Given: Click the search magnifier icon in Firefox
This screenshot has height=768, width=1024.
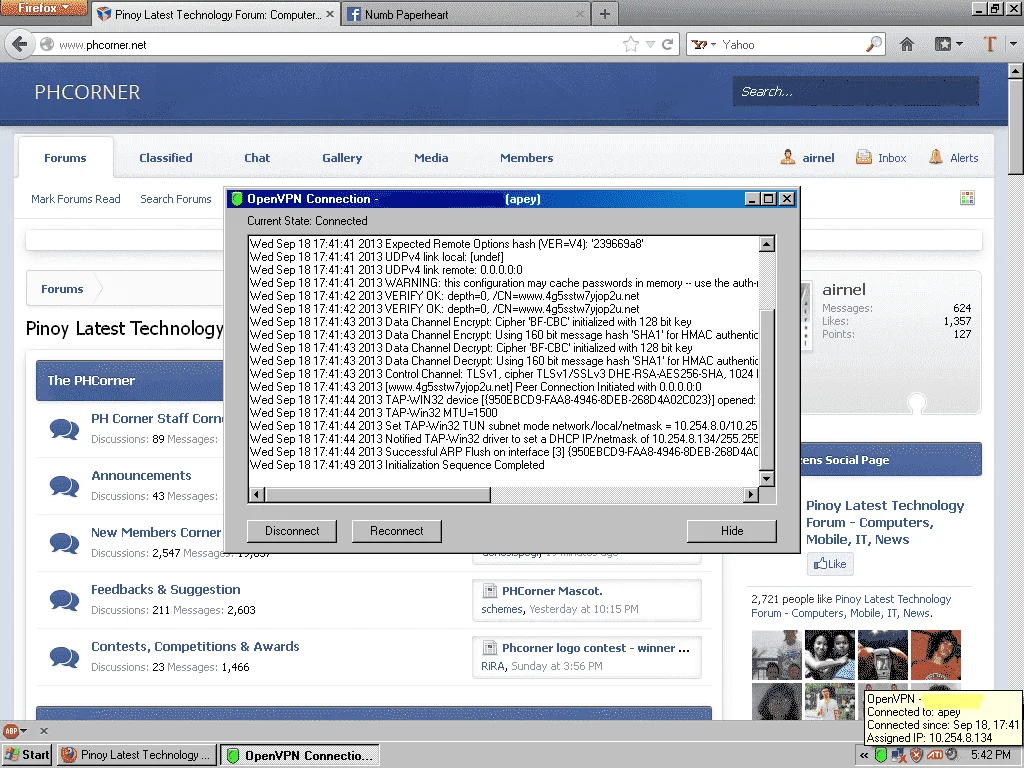Looking at the screenshot, I should 873,44.
